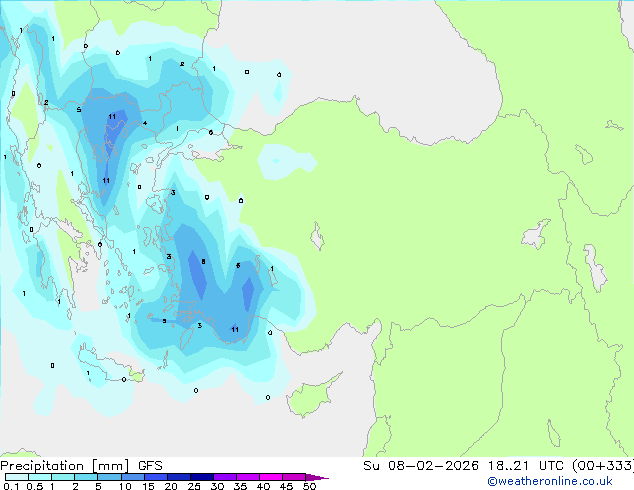Click the "(00+333)" forecast offset text
Image resolution: width=634 pixels, height=490 pixels.
click(x=603, y=466)
